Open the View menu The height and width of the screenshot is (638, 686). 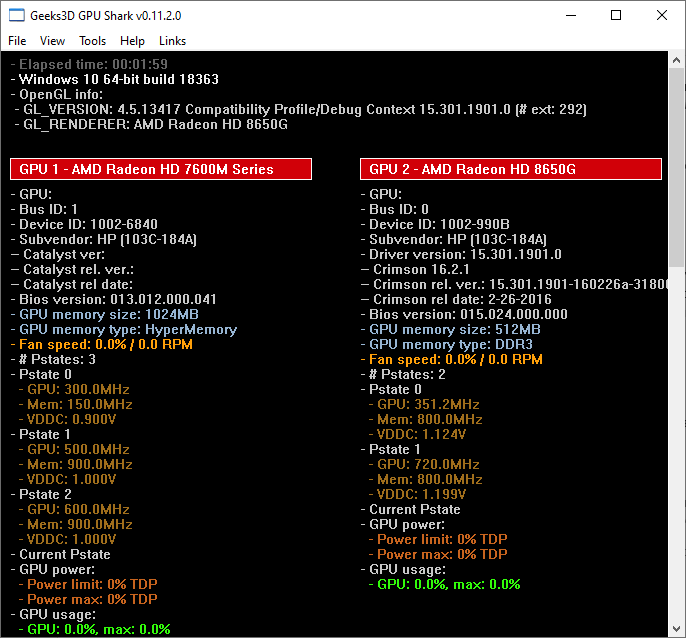coord(52,41)
